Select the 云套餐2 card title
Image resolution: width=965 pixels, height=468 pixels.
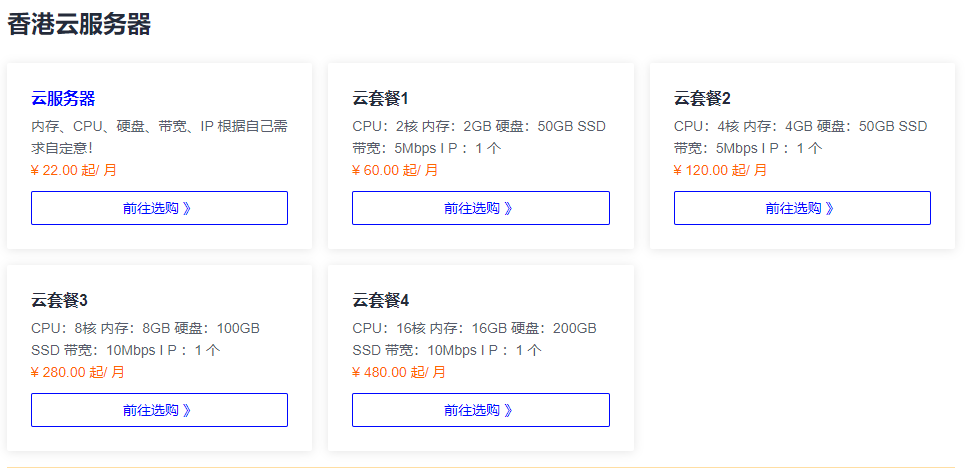coord(702,99)
